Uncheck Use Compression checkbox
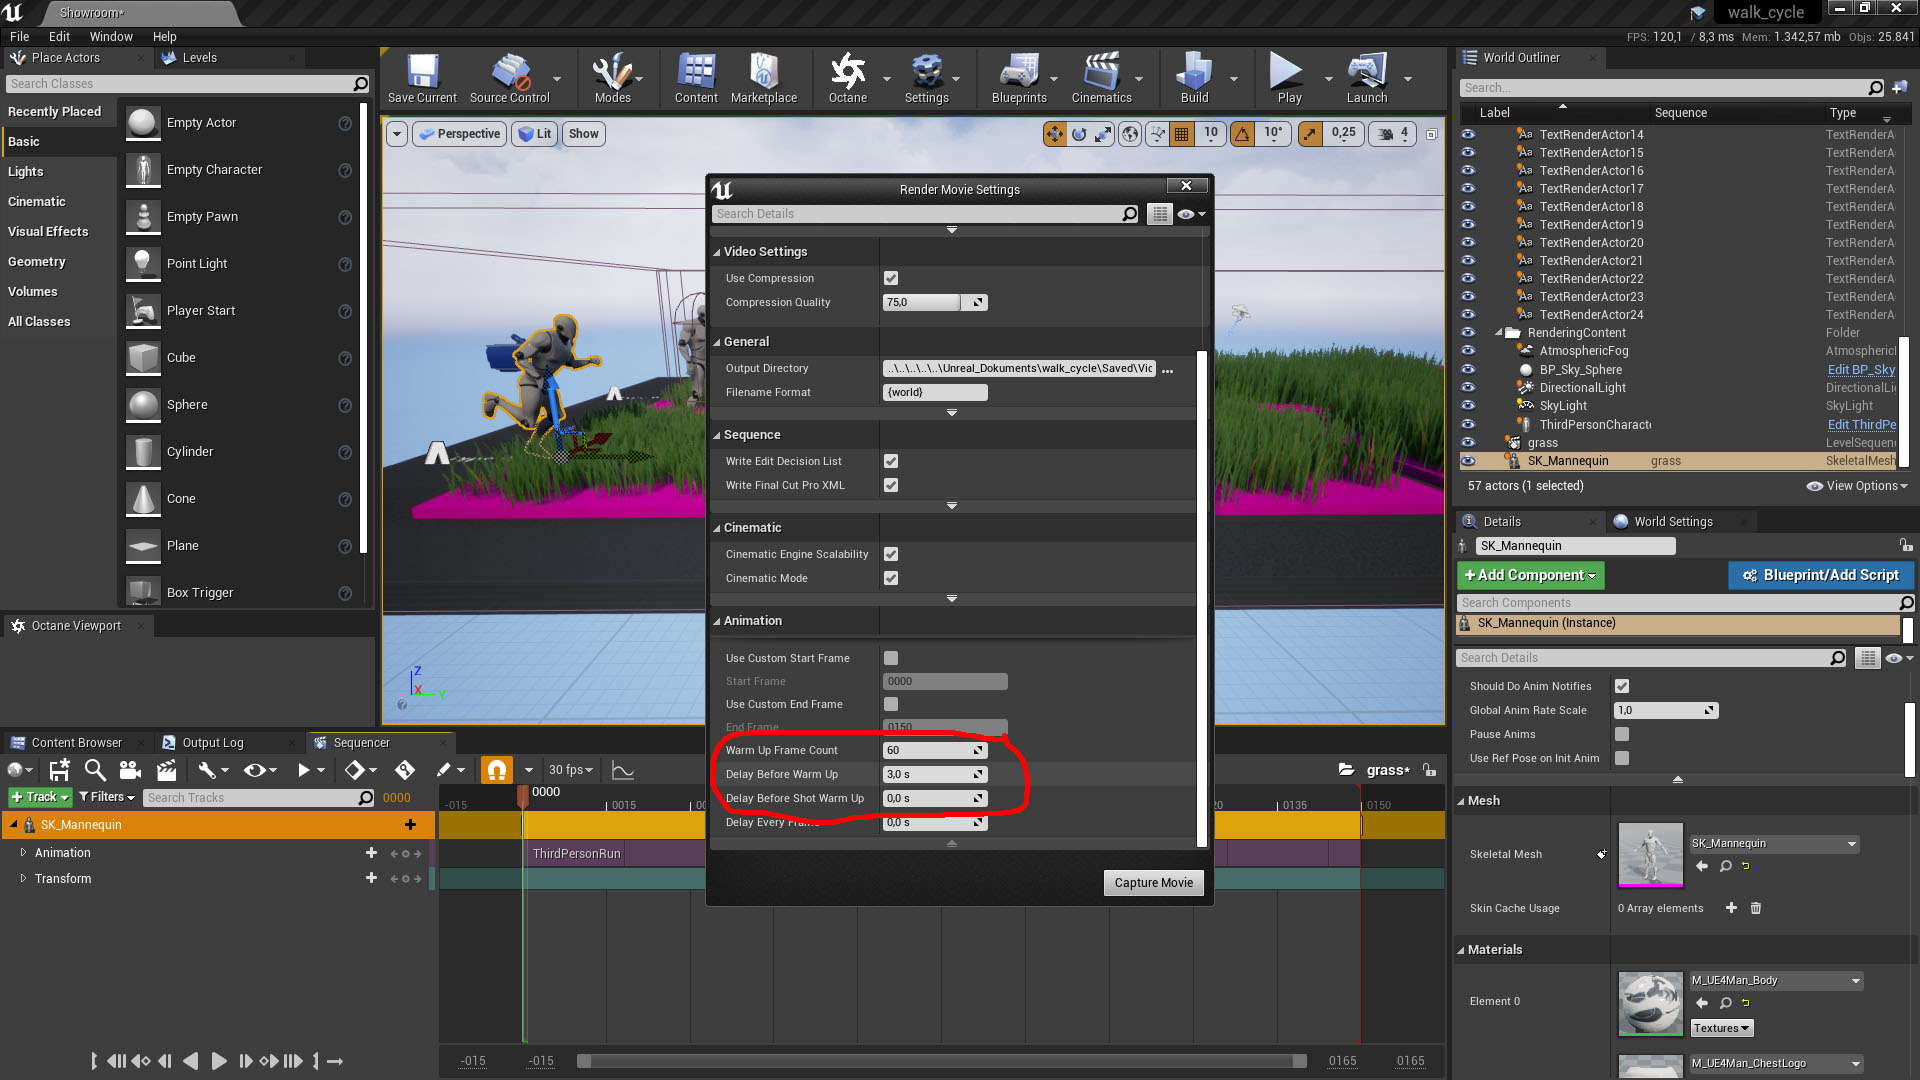The height and width of the screenshot is (1080, 1920). (x=891, y=278)
